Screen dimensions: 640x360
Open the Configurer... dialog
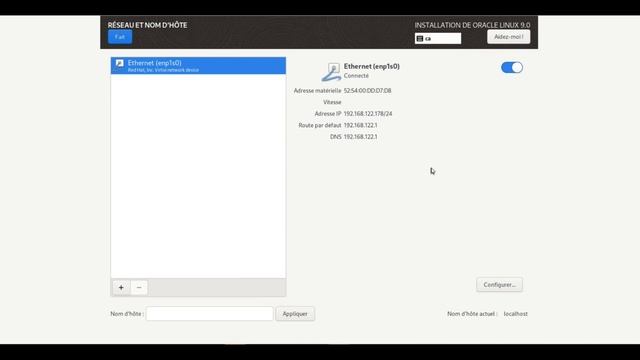pyautogui.click(x=499, y=284)
